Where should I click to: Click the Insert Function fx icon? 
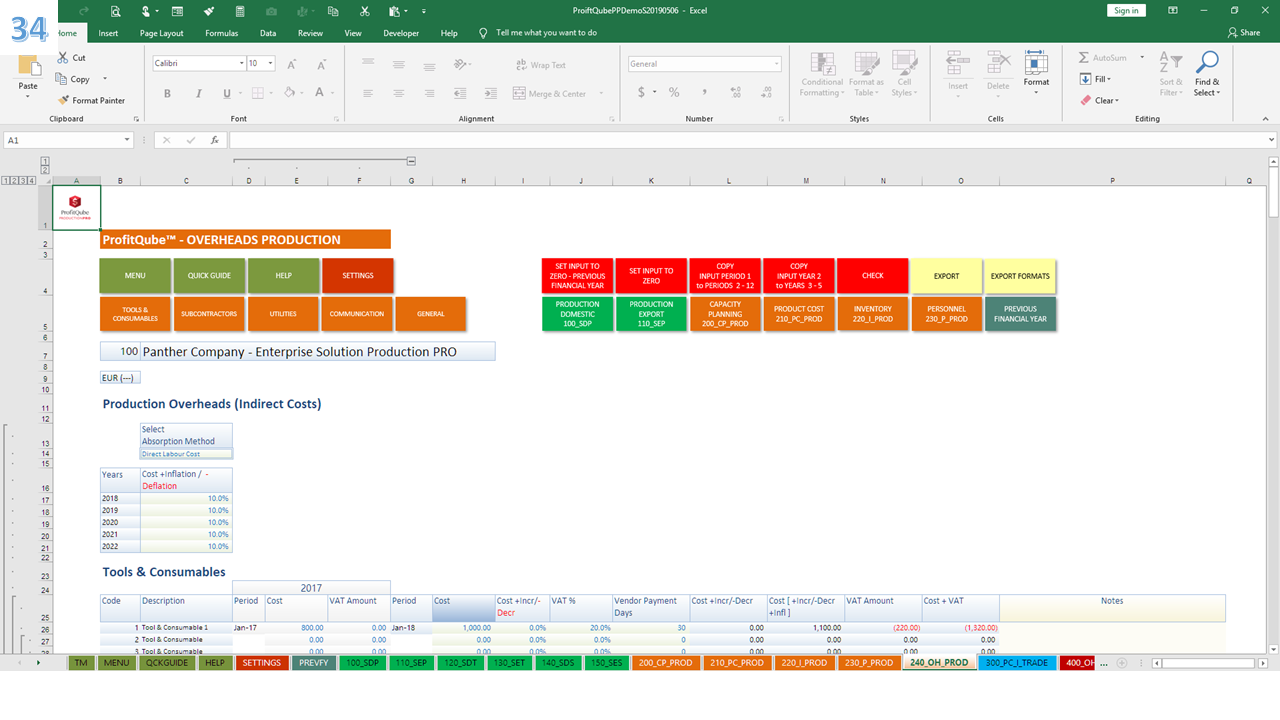214,140
